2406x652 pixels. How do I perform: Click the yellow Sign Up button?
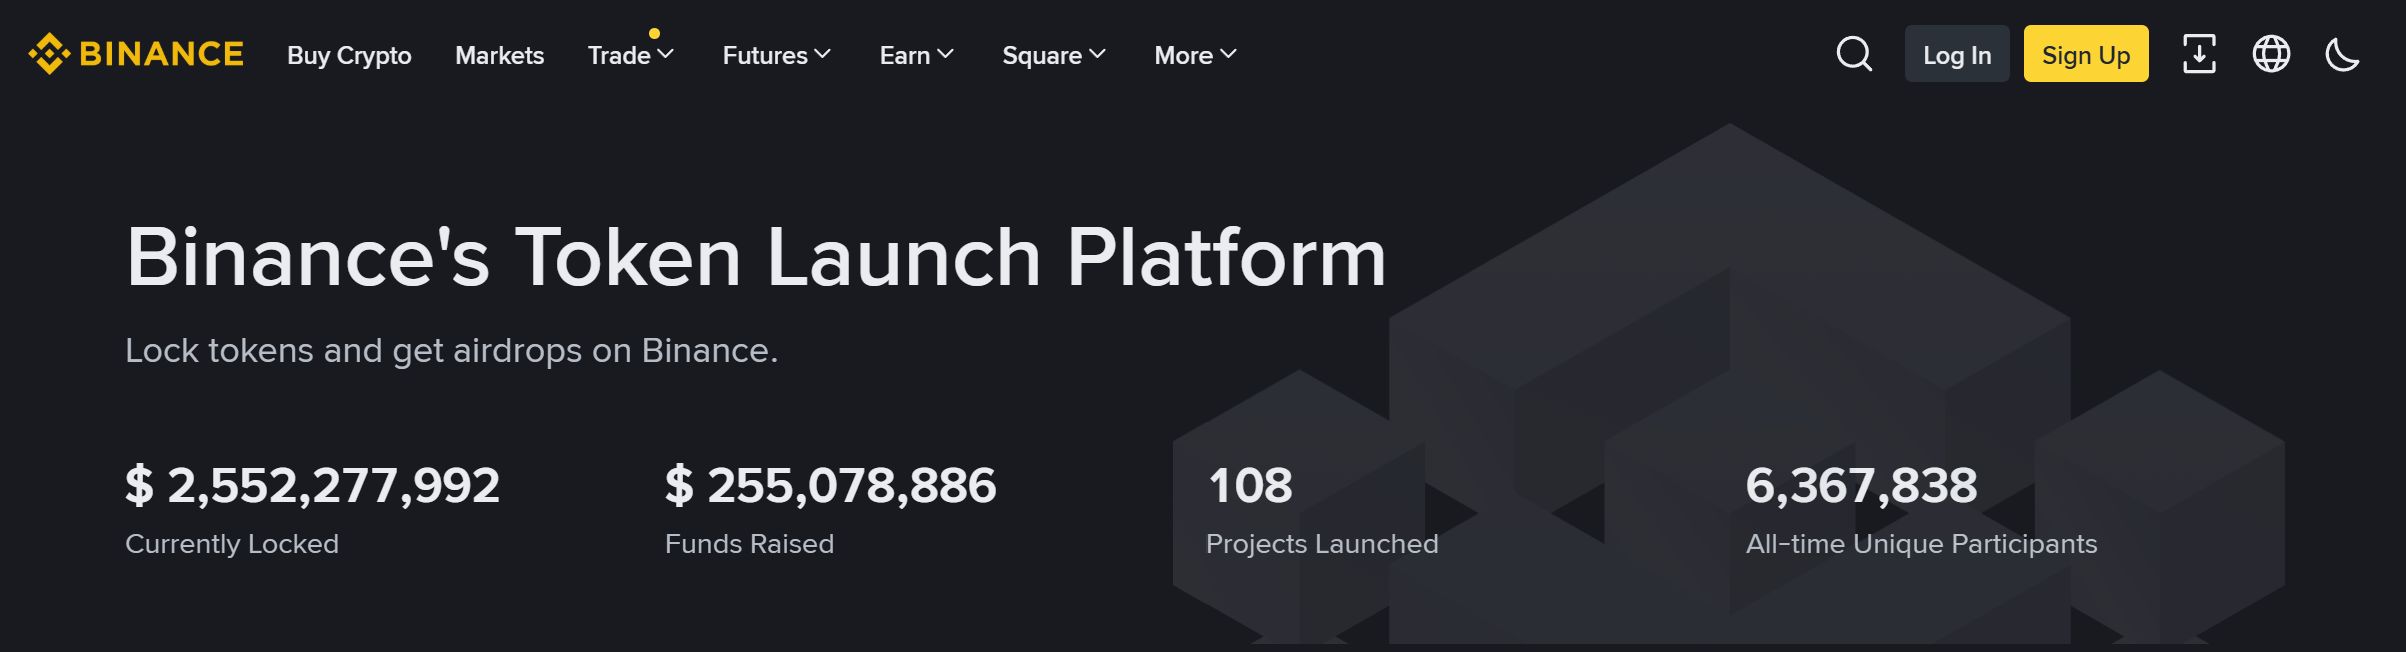click(2085, 54)
